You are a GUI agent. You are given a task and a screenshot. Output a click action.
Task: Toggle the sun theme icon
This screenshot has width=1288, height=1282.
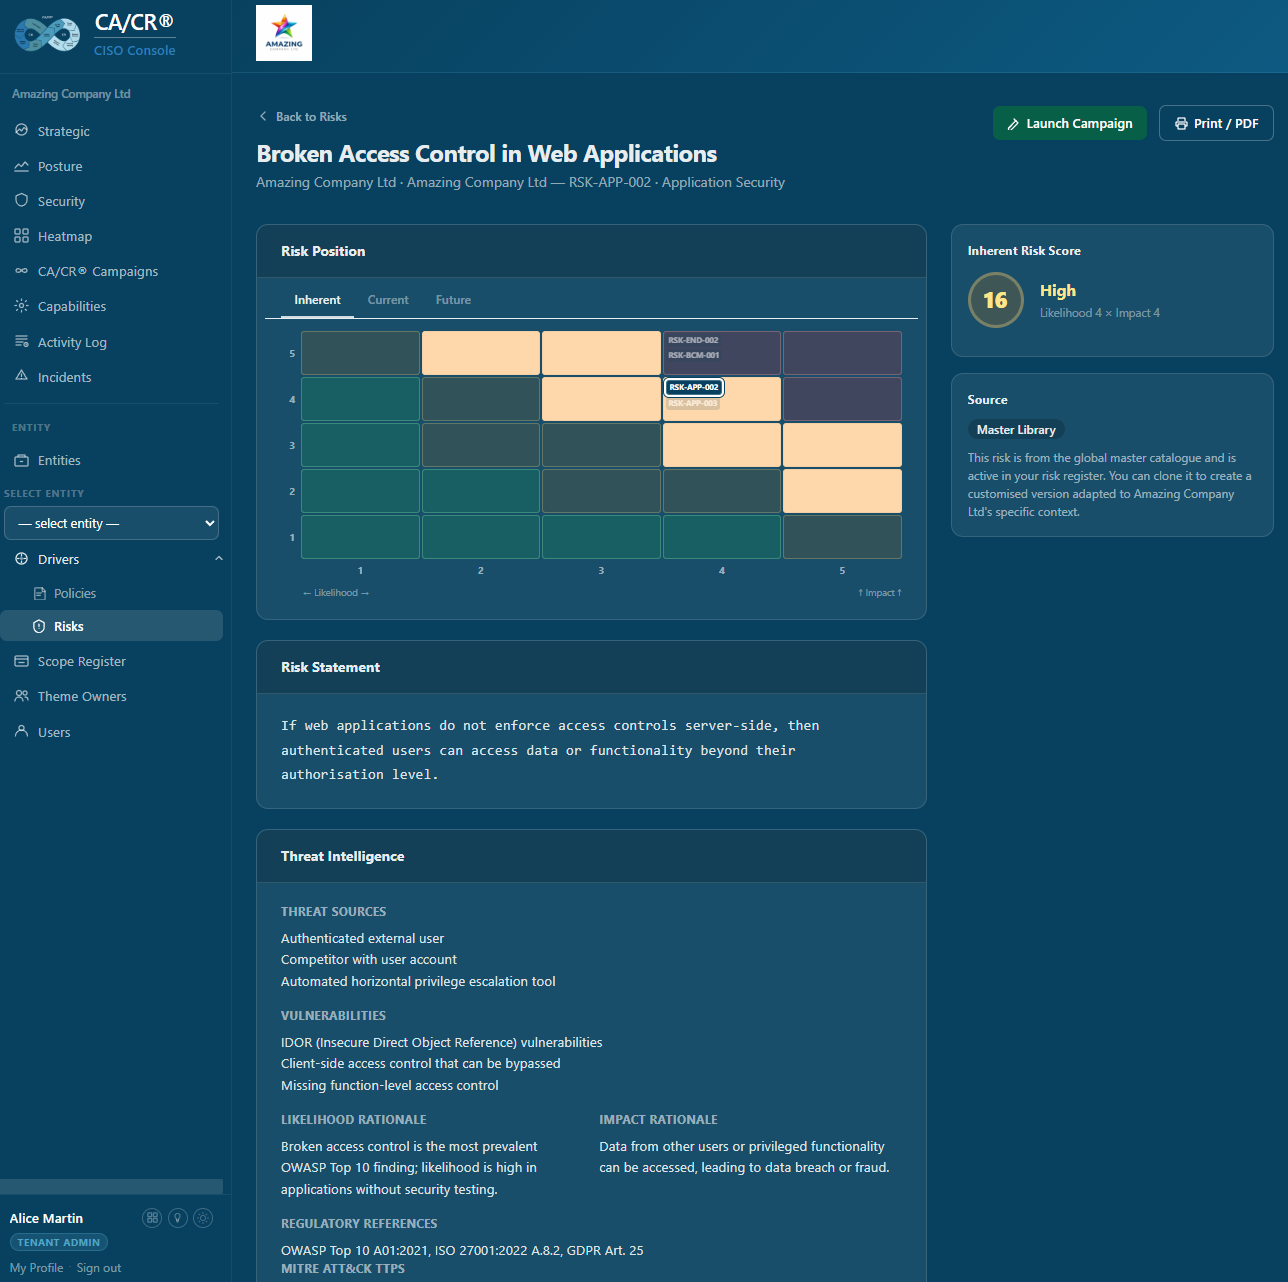click(203, 1217)
